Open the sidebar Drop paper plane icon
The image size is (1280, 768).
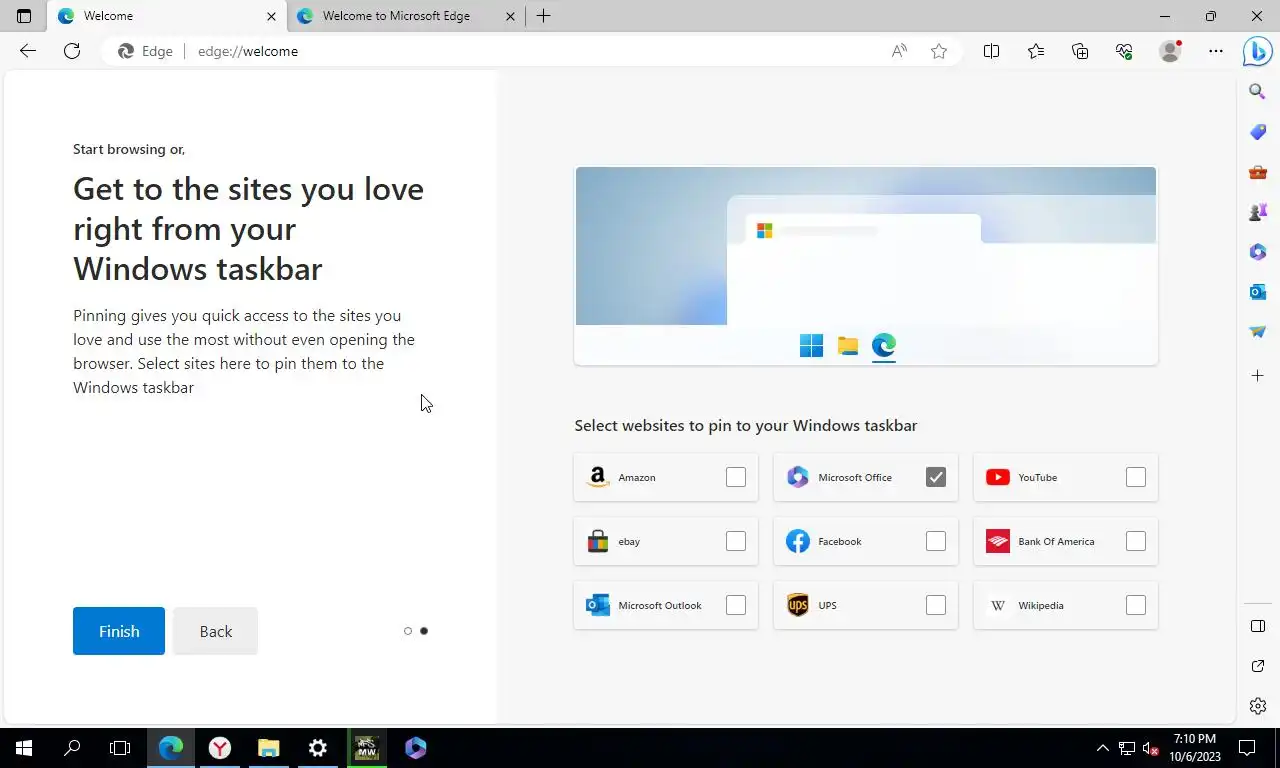click(x=1258, y=332)
